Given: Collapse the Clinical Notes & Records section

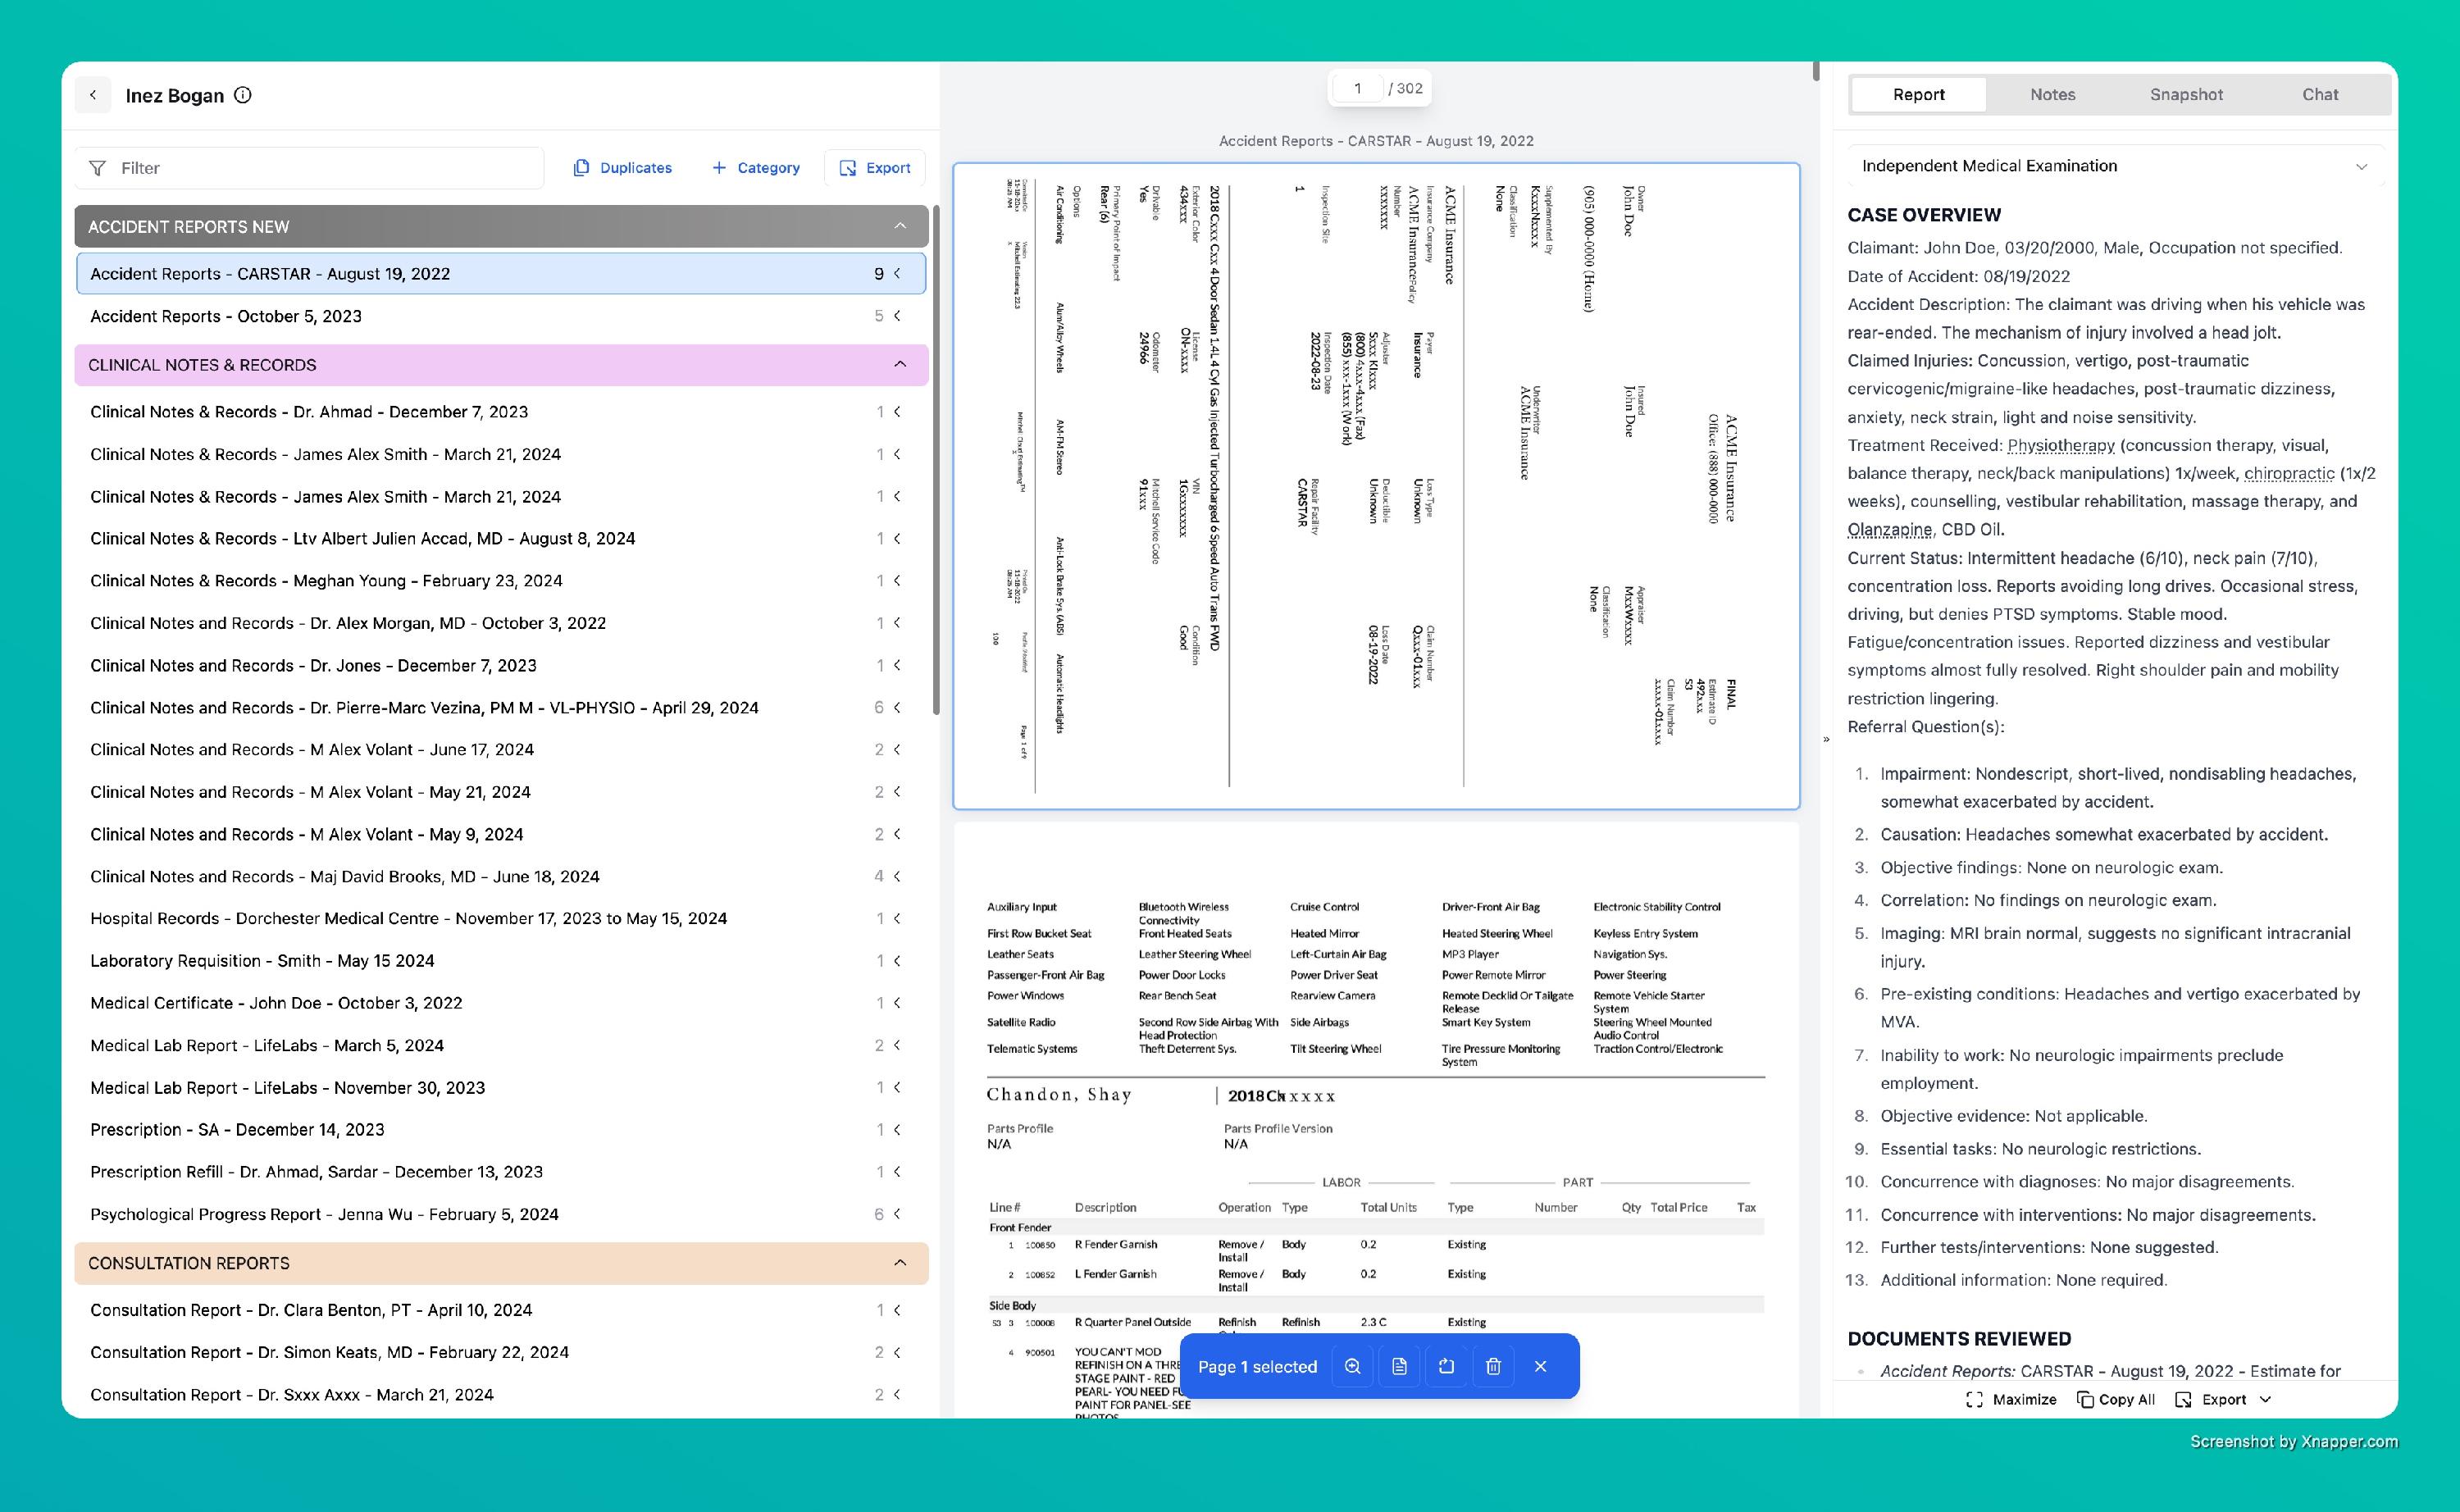Looking at the screenshot, I should click(899, 364).
